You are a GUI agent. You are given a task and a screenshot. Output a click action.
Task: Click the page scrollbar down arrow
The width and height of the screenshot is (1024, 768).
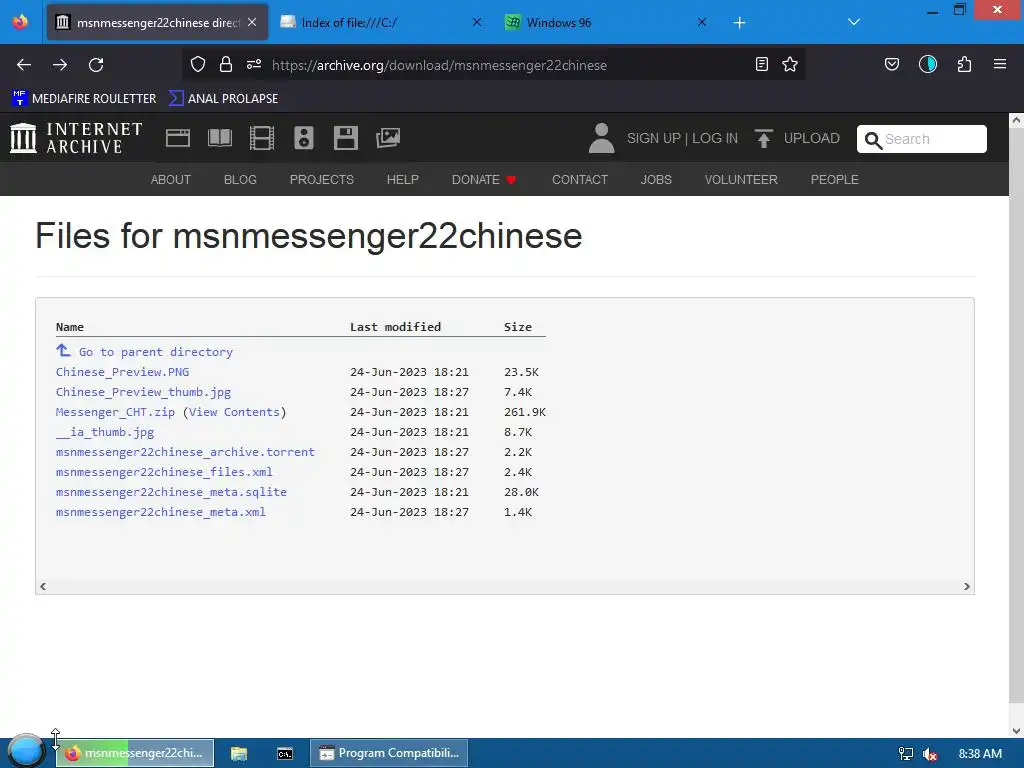pos(1016,731)
